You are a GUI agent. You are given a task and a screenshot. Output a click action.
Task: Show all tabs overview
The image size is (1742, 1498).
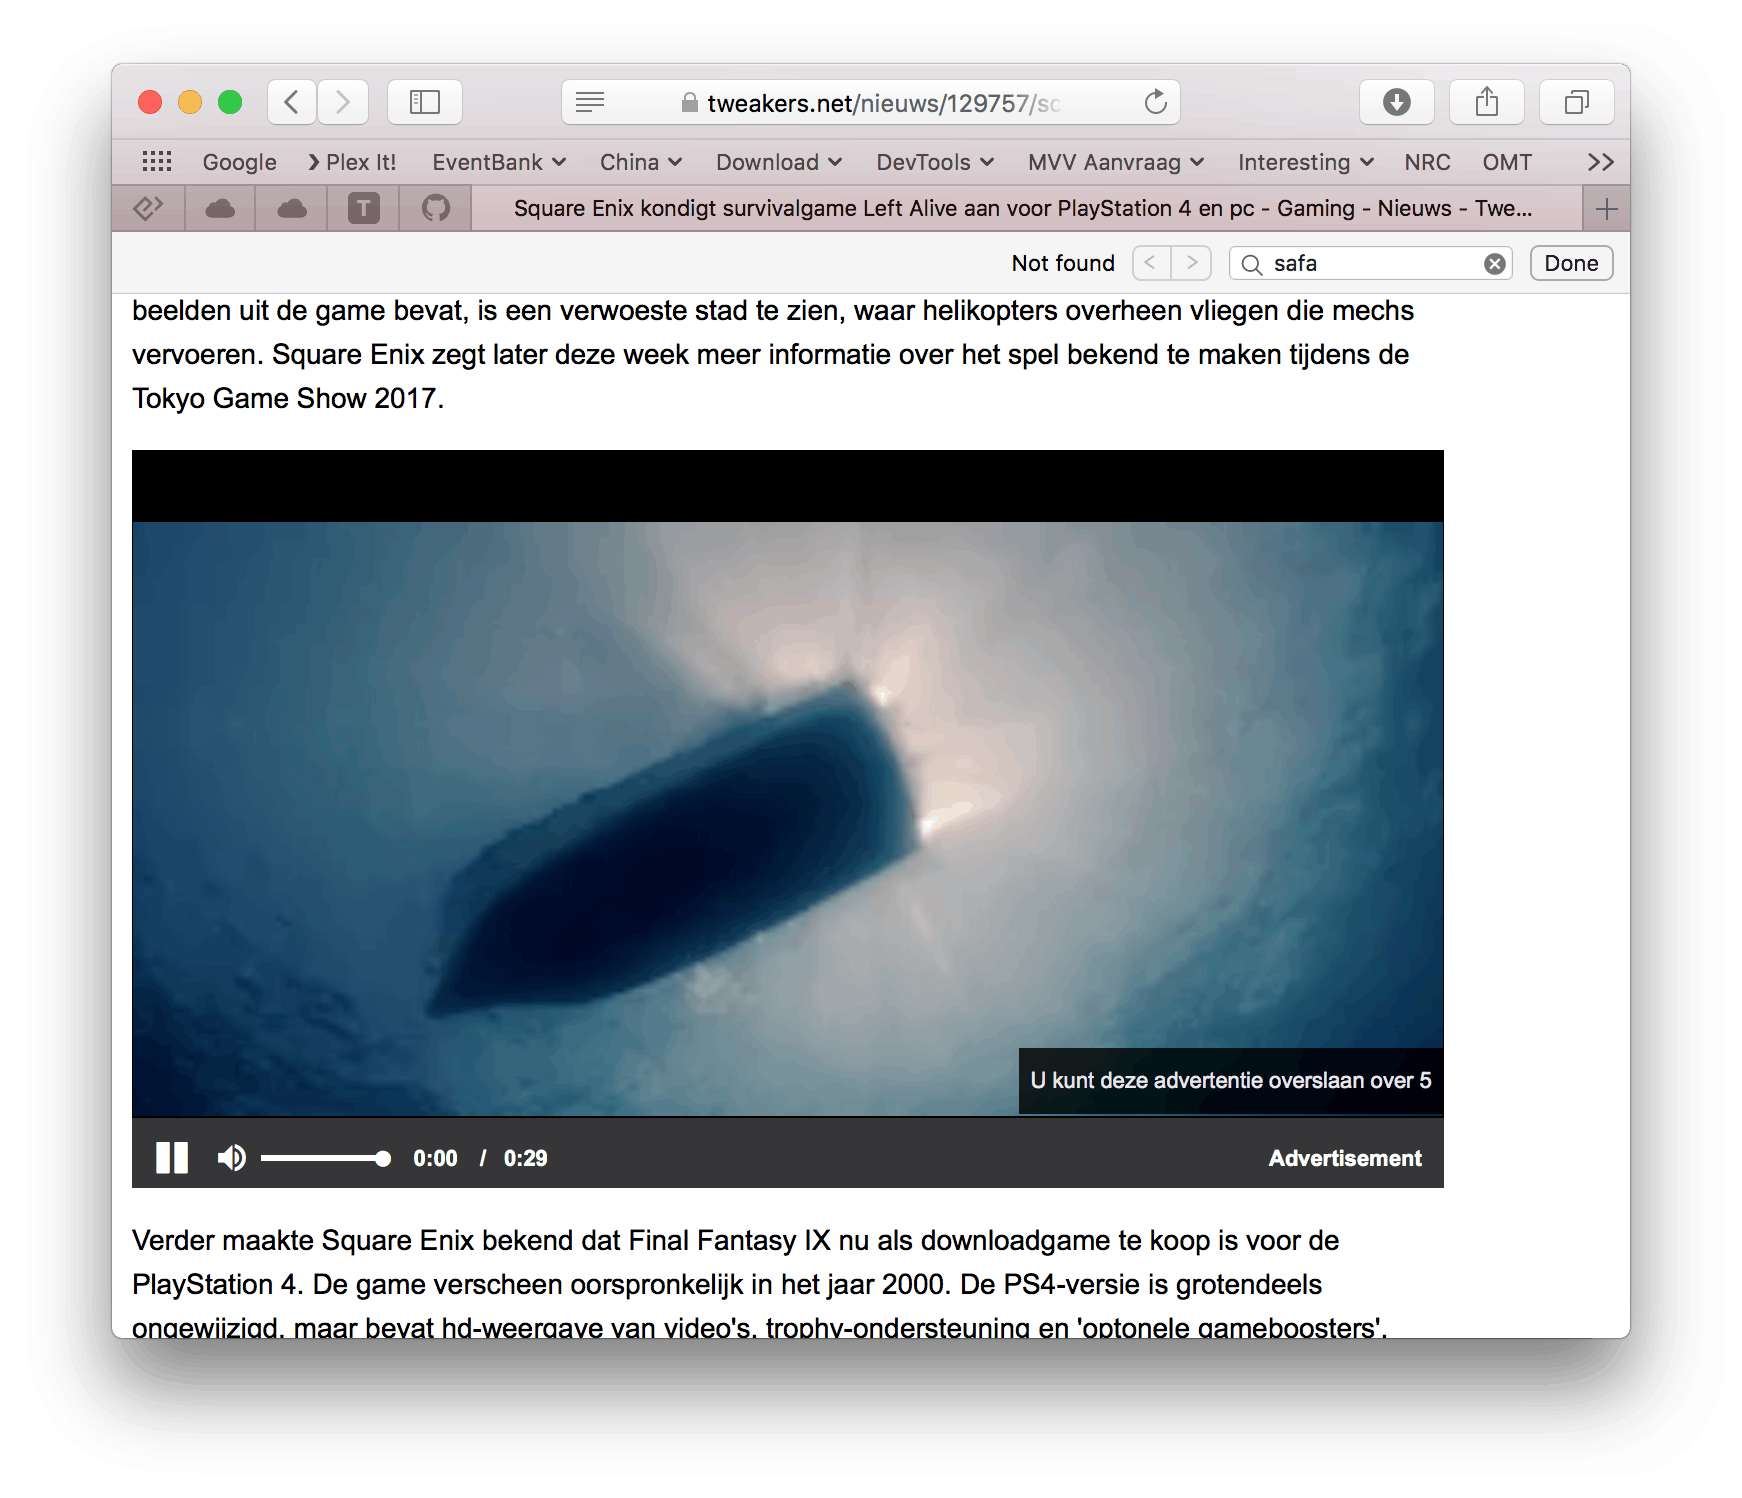[1577, 102]
